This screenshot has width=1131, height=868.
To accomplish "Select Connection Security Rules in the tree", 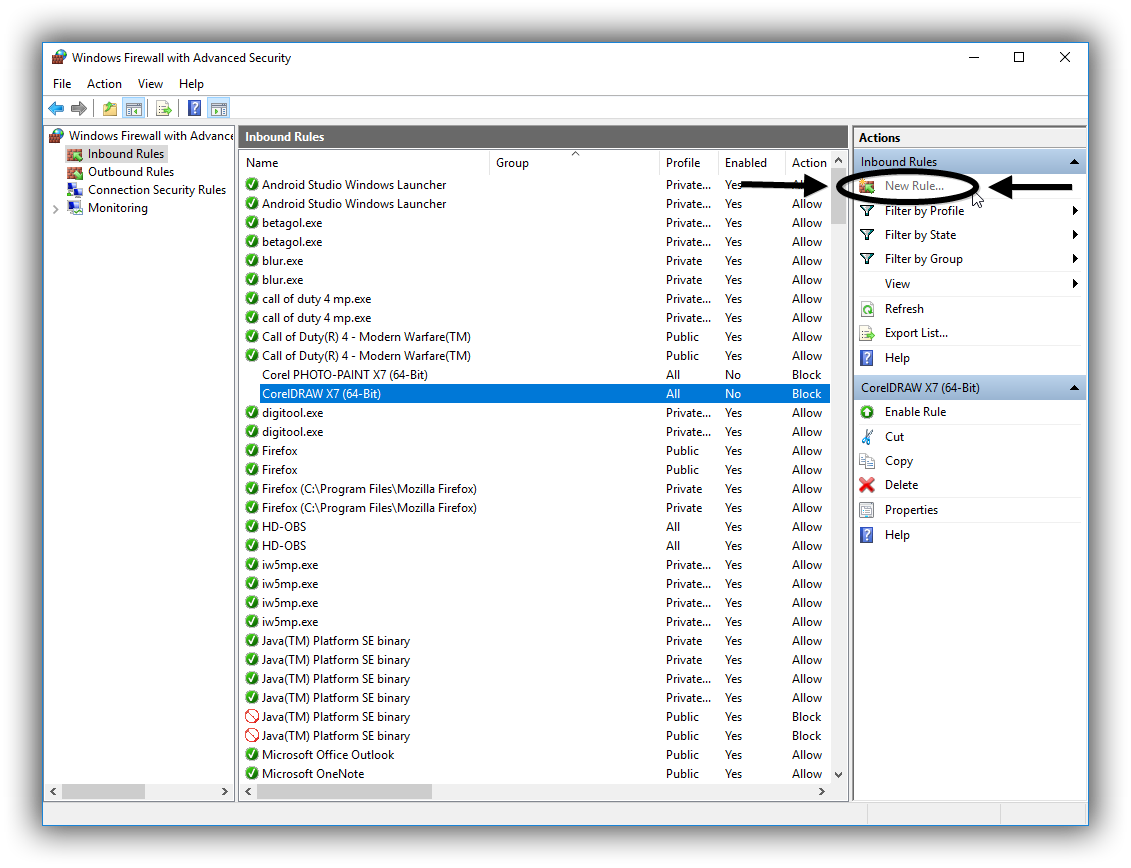I will [157, 190].
